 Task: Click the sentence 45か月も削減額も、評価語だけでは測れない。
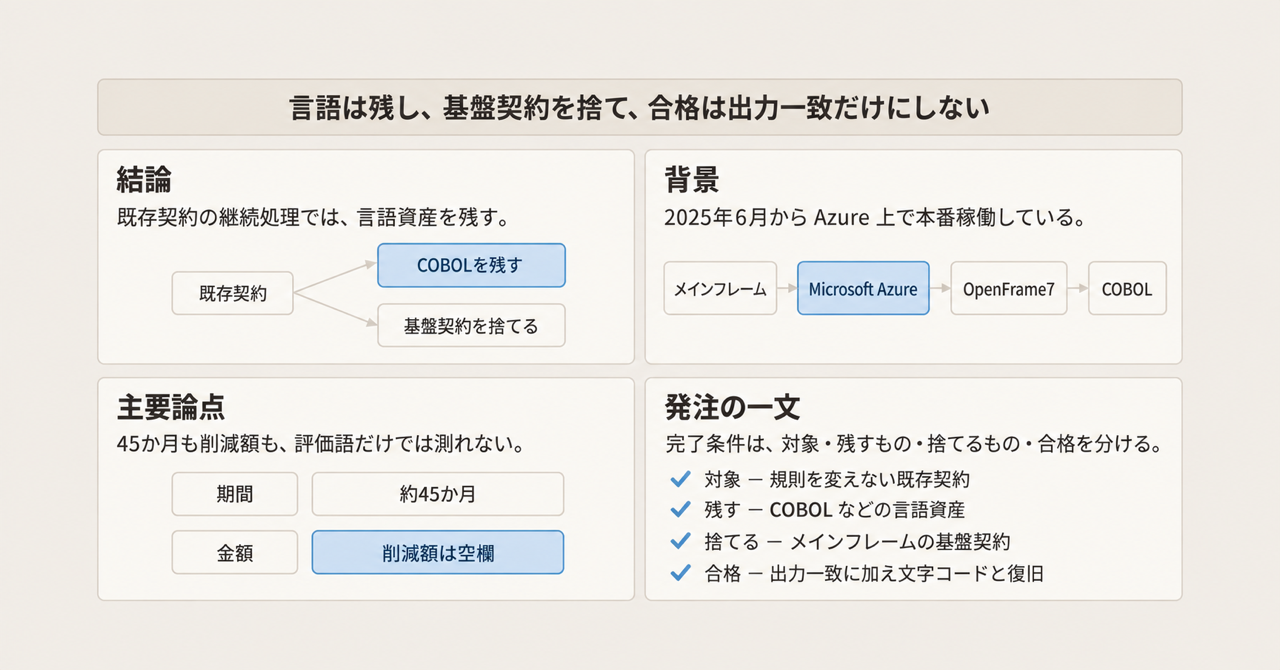[321, 443]
